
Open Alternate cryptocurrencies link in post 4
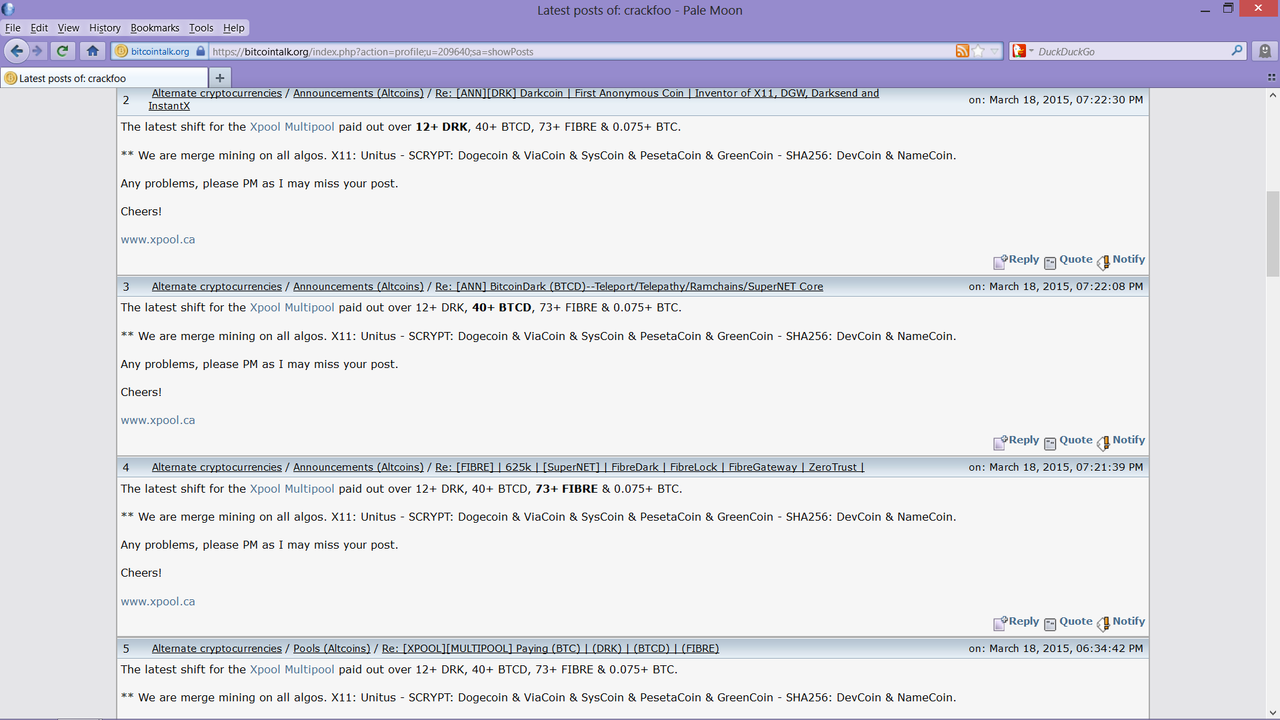click(217, 467)
